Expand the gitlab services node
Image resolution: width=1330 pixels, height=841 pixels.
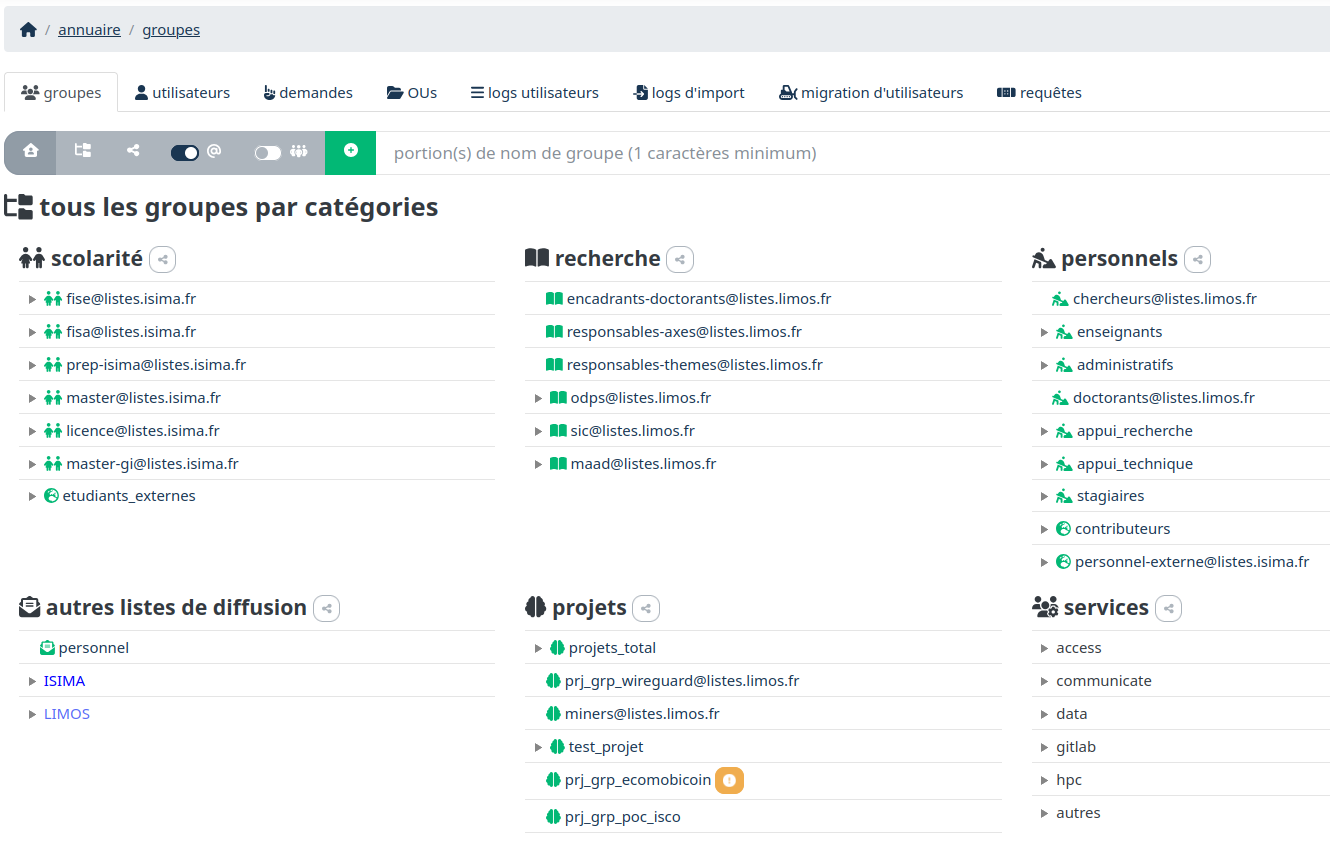coord(1045,747)
